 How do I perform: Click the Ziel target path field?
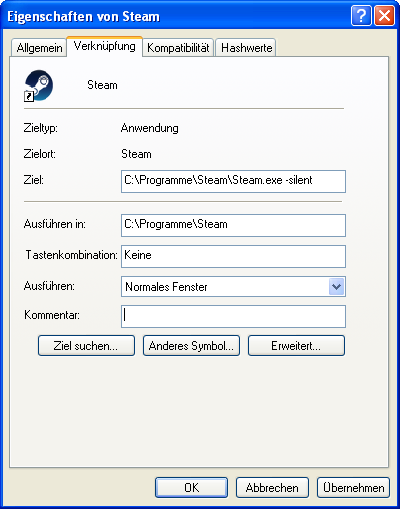coord(233,181)
